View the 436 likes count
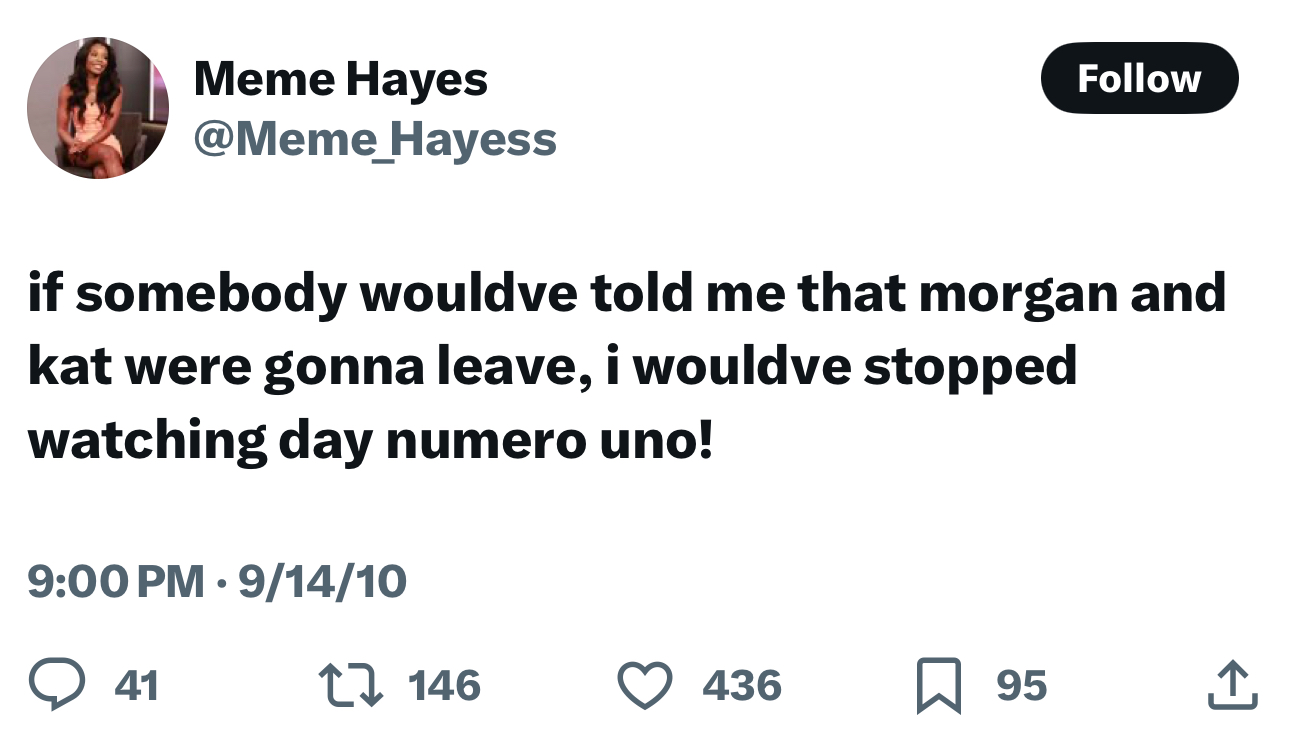1290x746 pixels. point(742,686)
